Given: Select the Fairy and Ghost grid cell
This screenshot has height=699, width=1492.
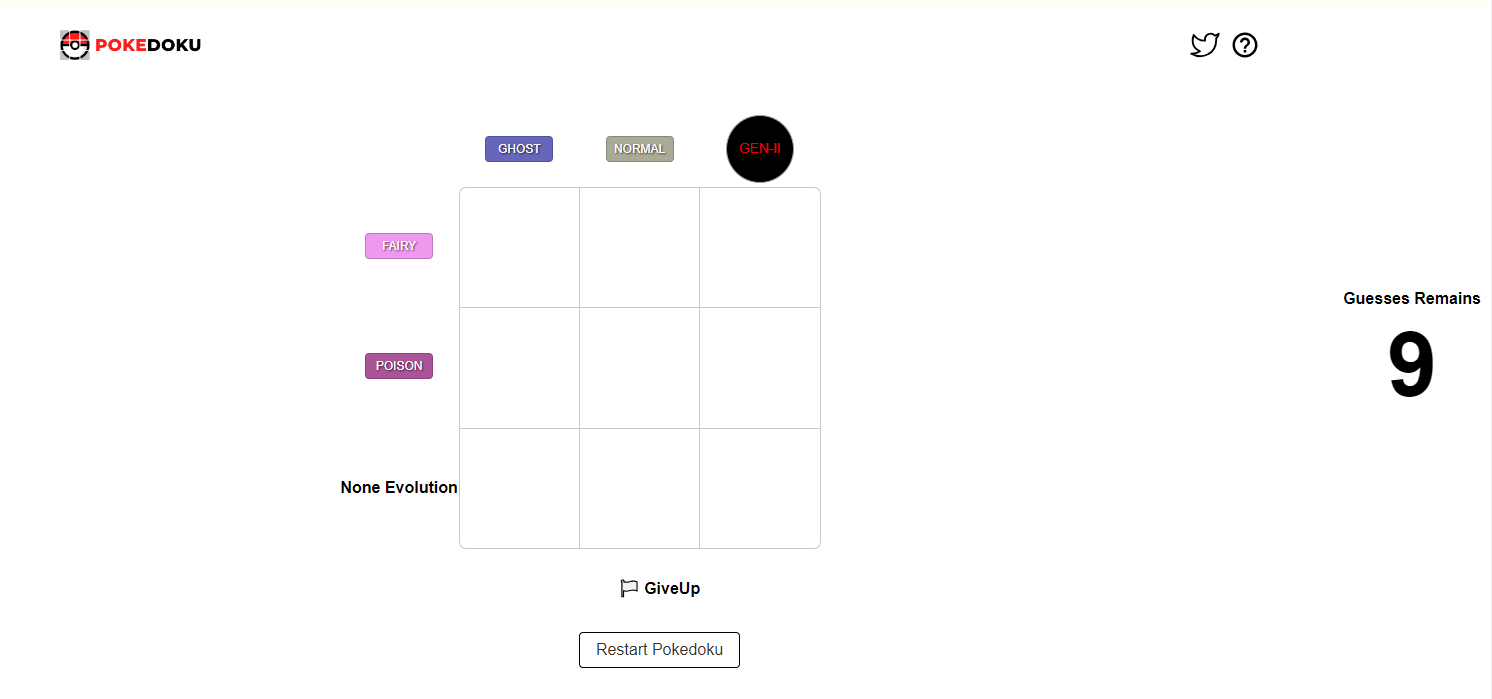Looking at the screenshot, I should [x=520, y=248].
